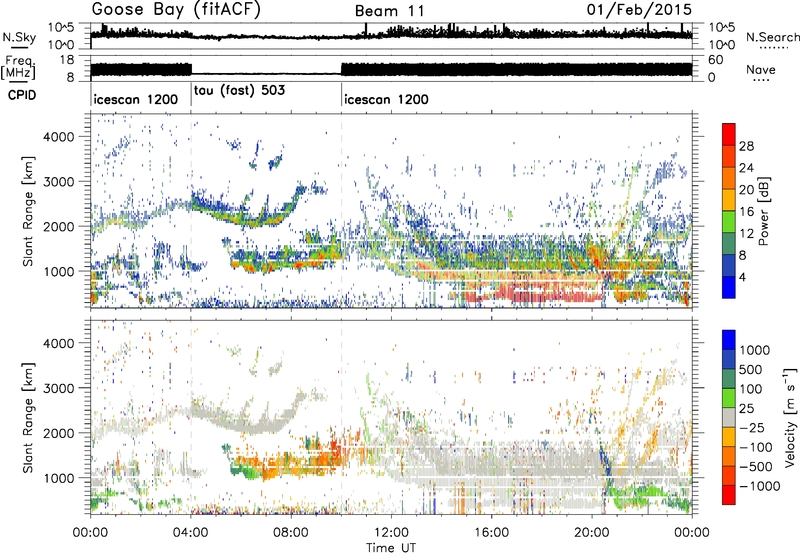Screen dimensions: 800x554
Task: Click the red bottom segment of the Velocity colorbar
Action: pyautogui.click(x=729, y=495)
